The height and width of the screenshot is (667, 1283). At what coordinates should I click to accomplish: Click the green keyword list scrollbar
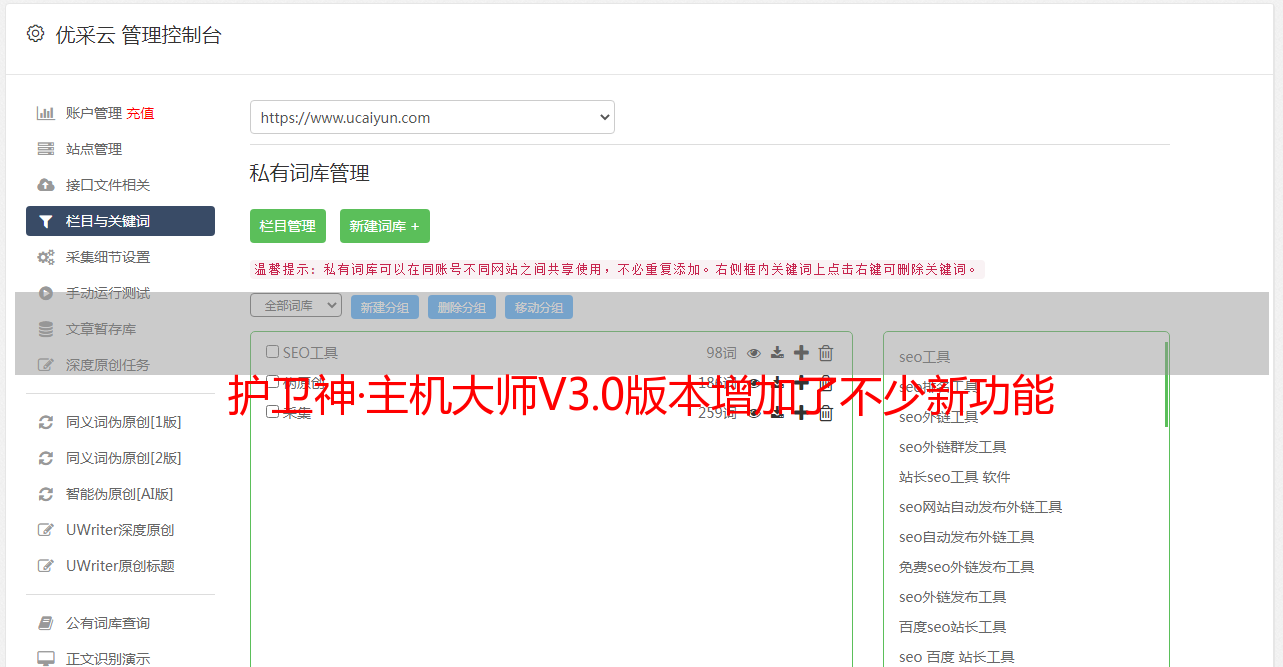tap(1165, 385)
